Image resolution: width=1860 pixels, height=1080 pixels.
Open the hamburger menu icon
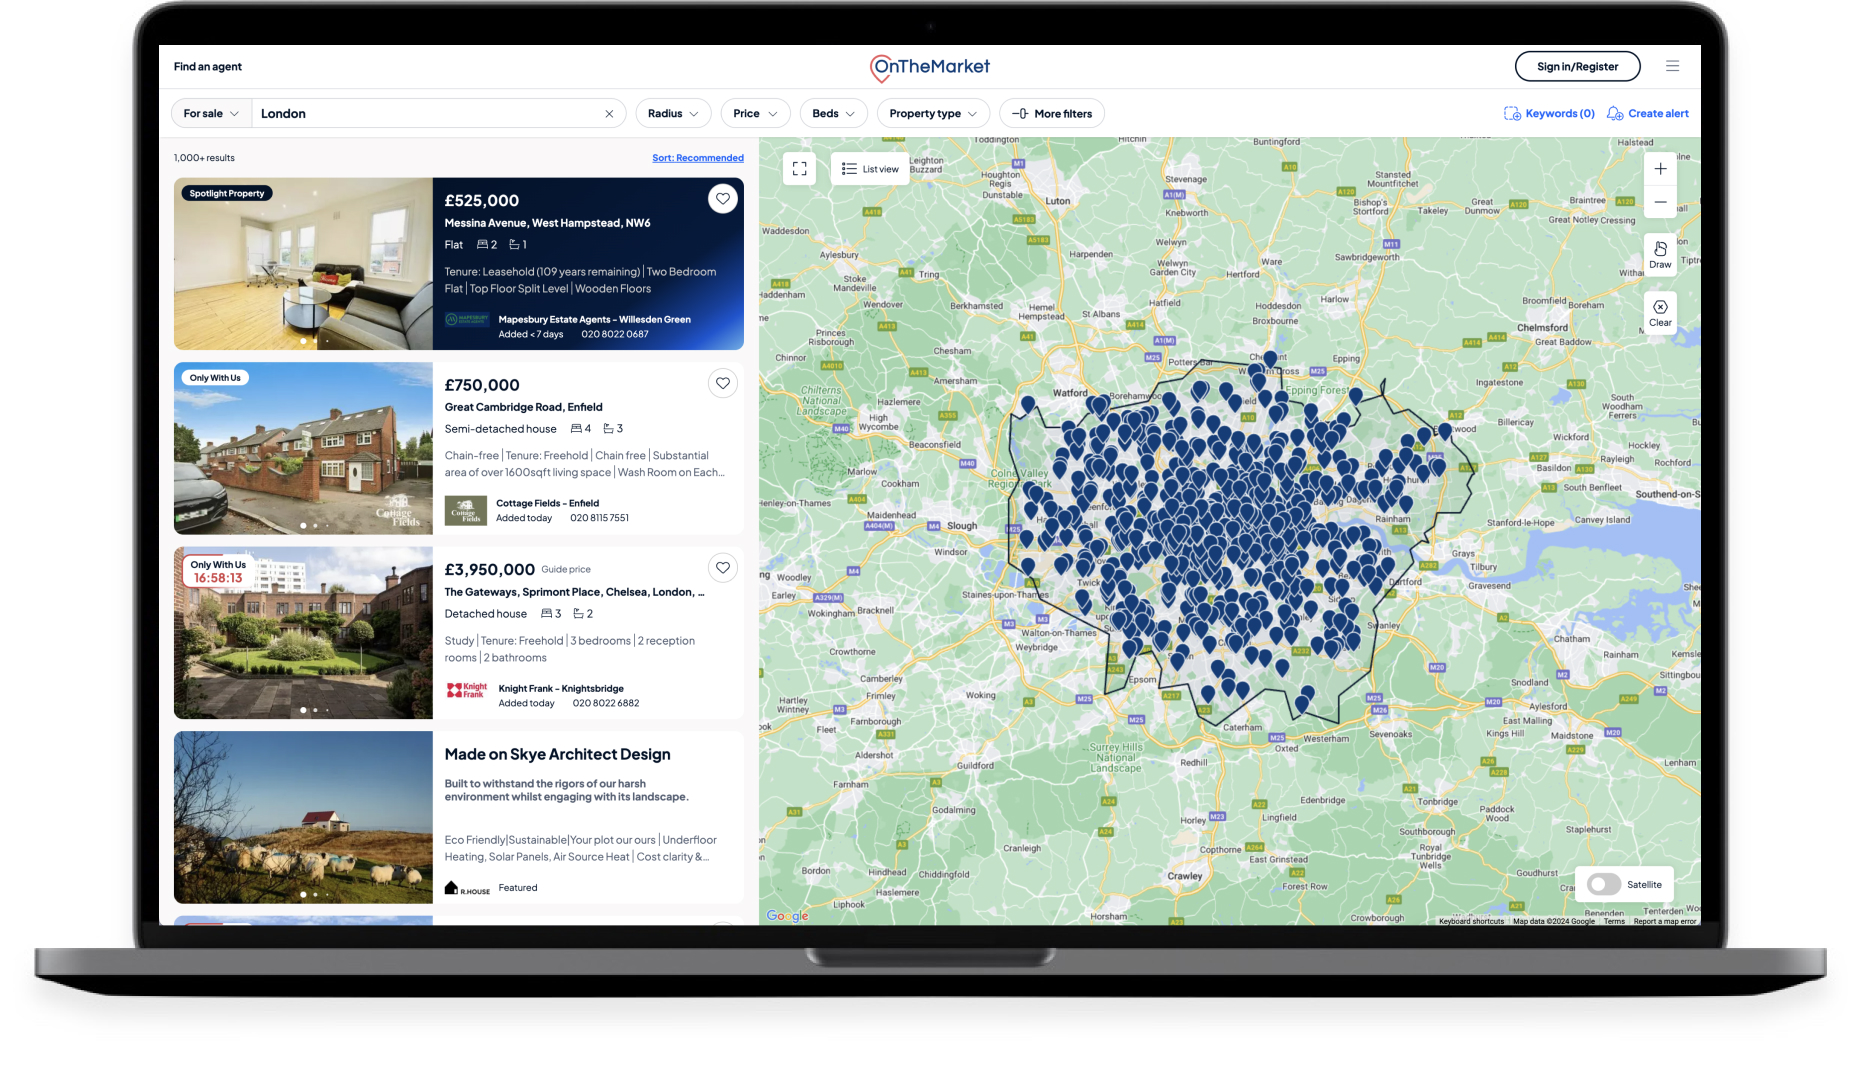tap(1672, 66)
